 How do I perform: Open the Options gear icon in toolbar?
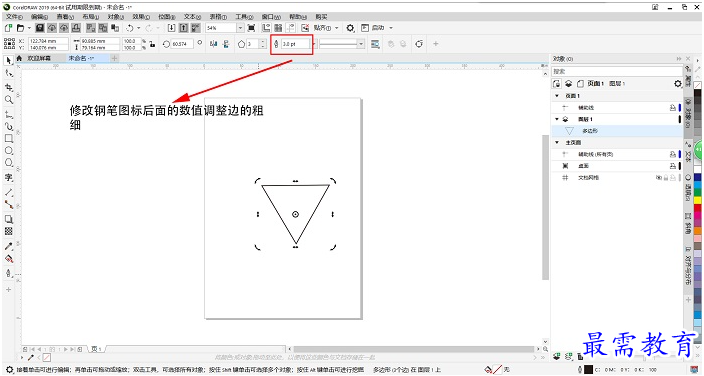350,28
